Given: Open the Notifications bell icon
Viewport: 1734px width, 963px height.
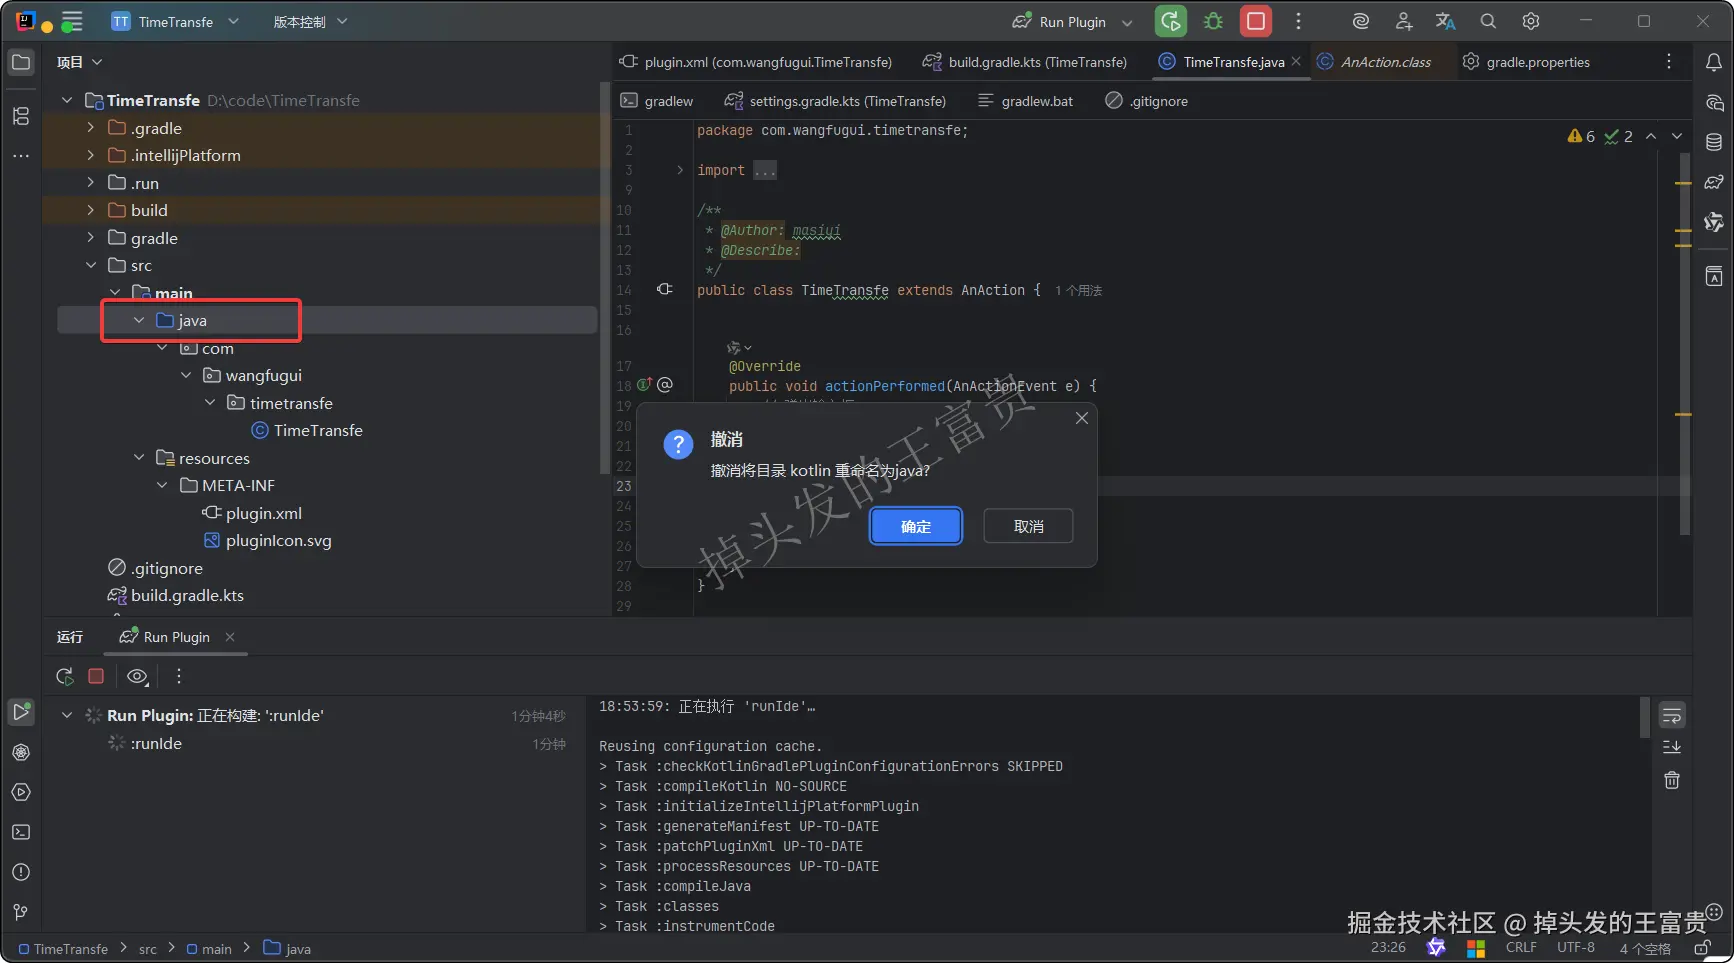Looking at the screenshot, I should point(1713,62).
